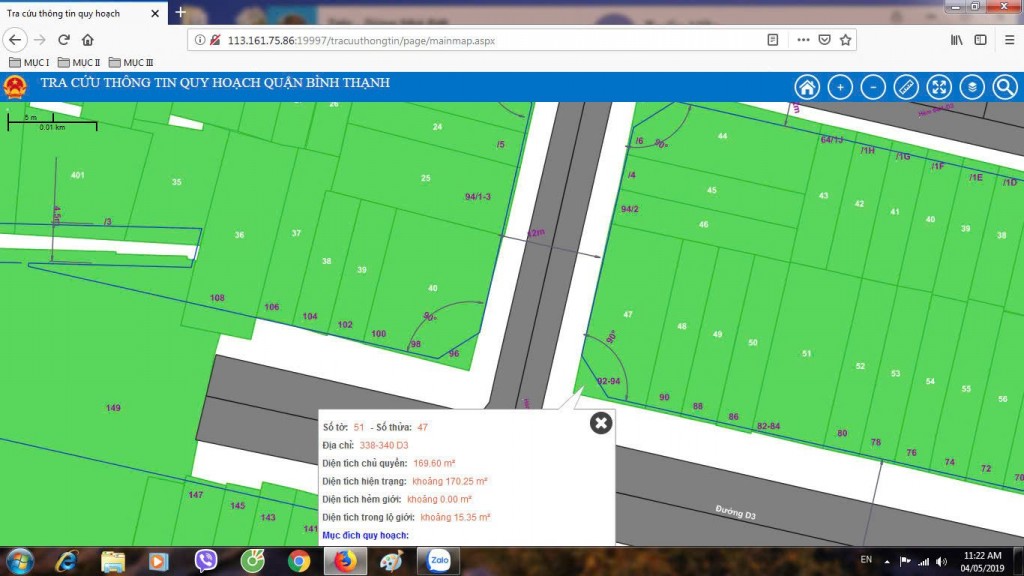Open page actions three-dot menu
This screenshot has width=1024, height=576.
coord(803,40)
